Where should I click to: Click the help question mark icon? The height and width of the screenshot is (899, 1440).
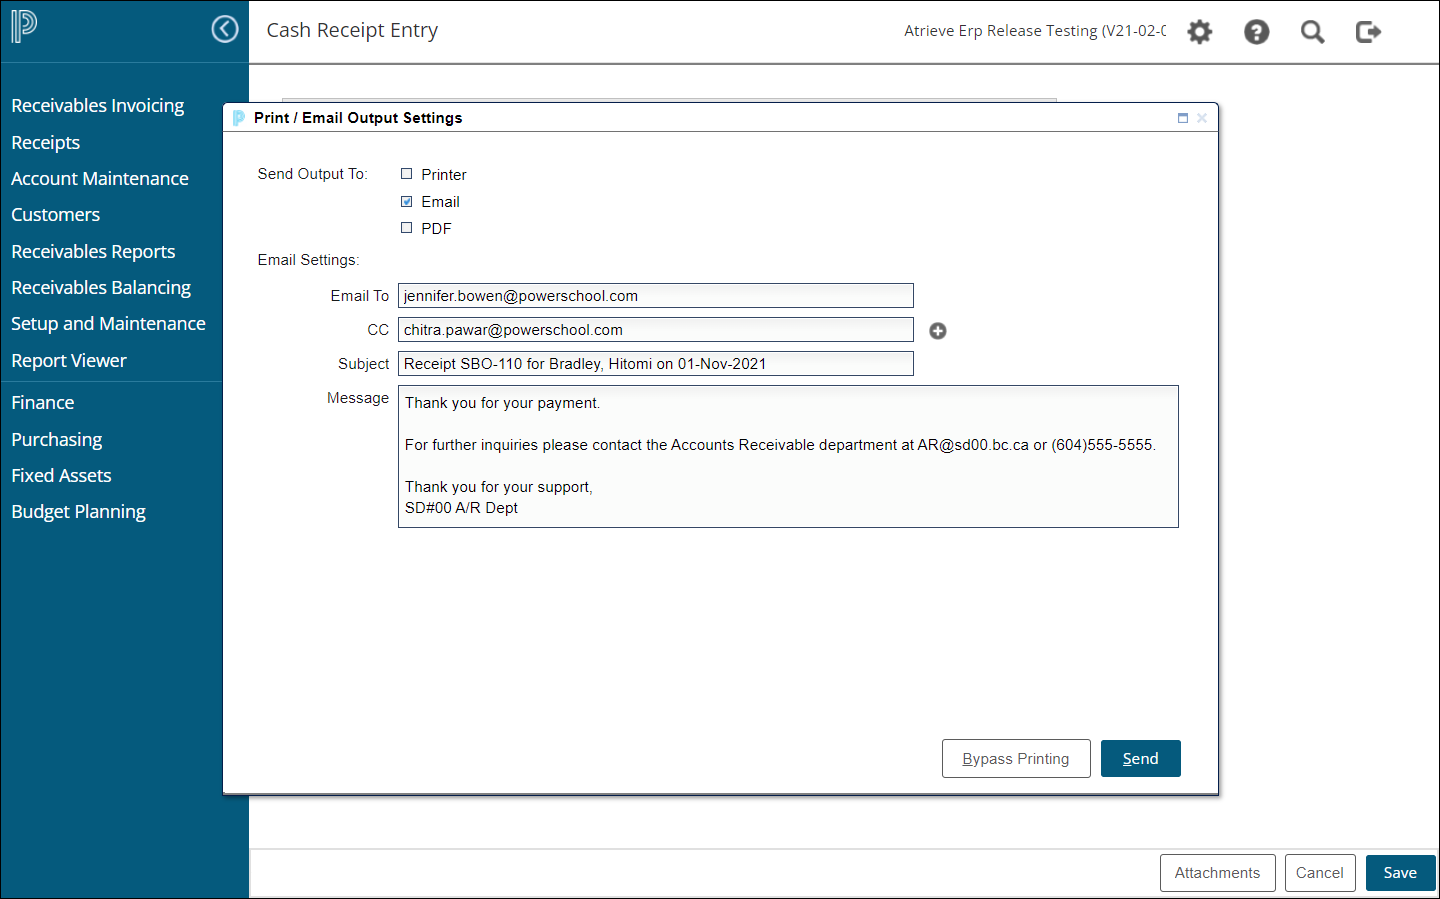click(x=1256, y=31)
